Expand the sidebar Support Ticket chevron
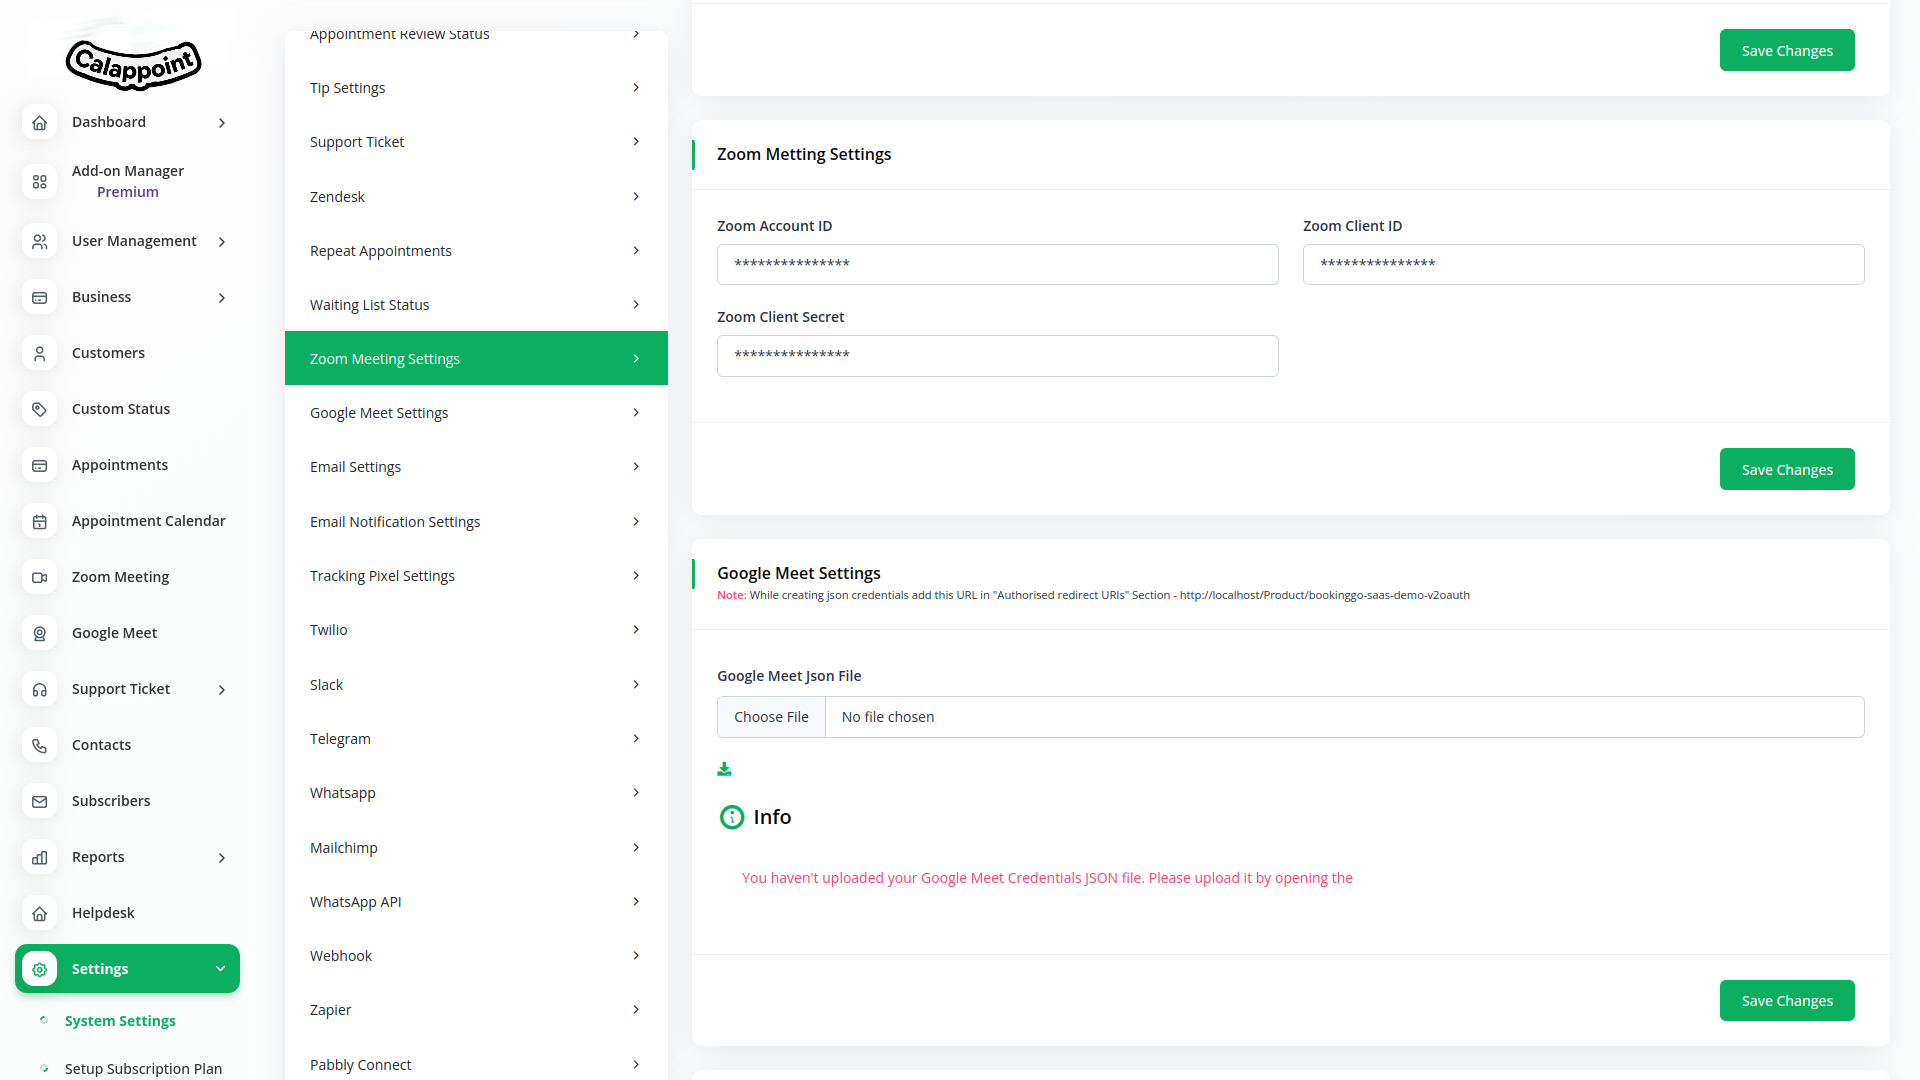The height and width of the screenshot is (1080, 1920). point(222,690)
